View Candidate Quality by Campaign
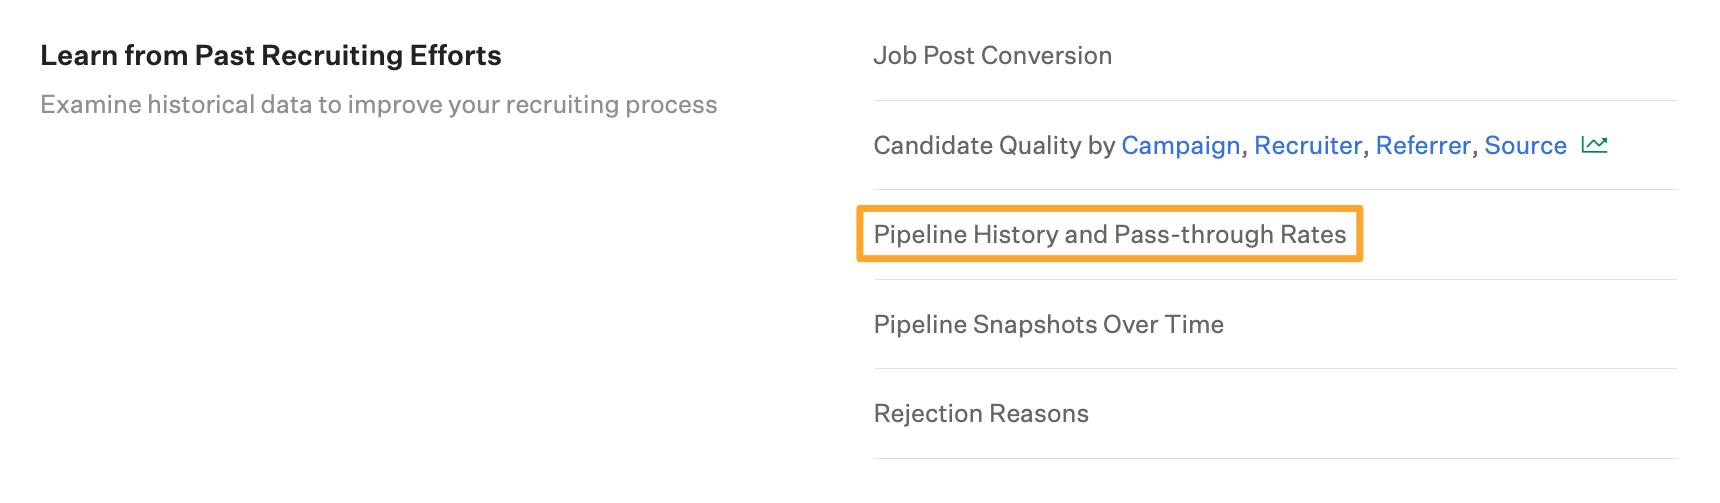 (x=1180, y=145)
